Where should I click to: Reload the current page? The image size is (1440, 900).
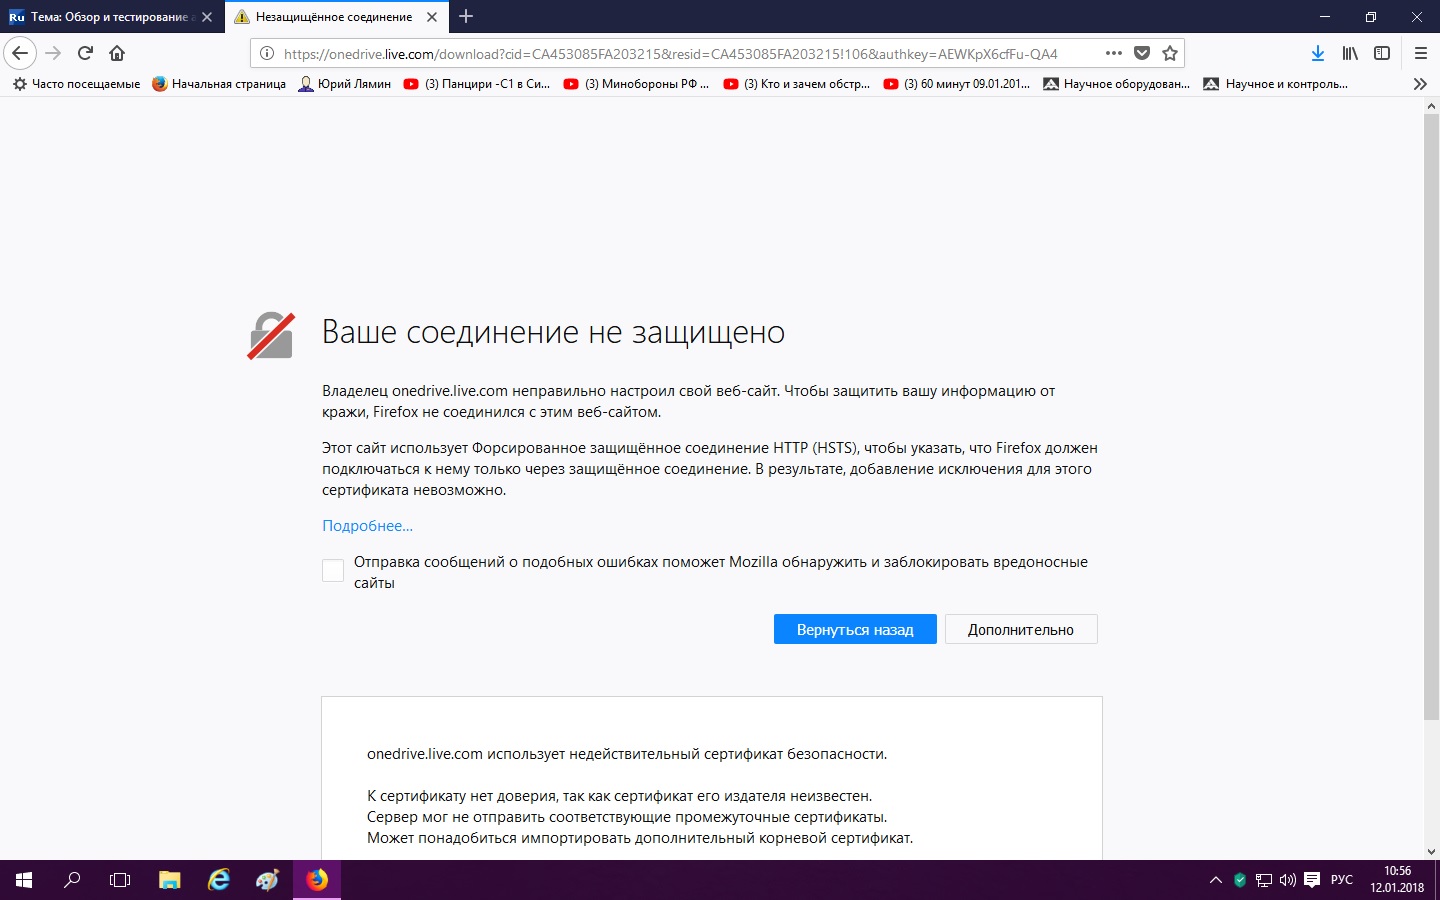point(85,53)
